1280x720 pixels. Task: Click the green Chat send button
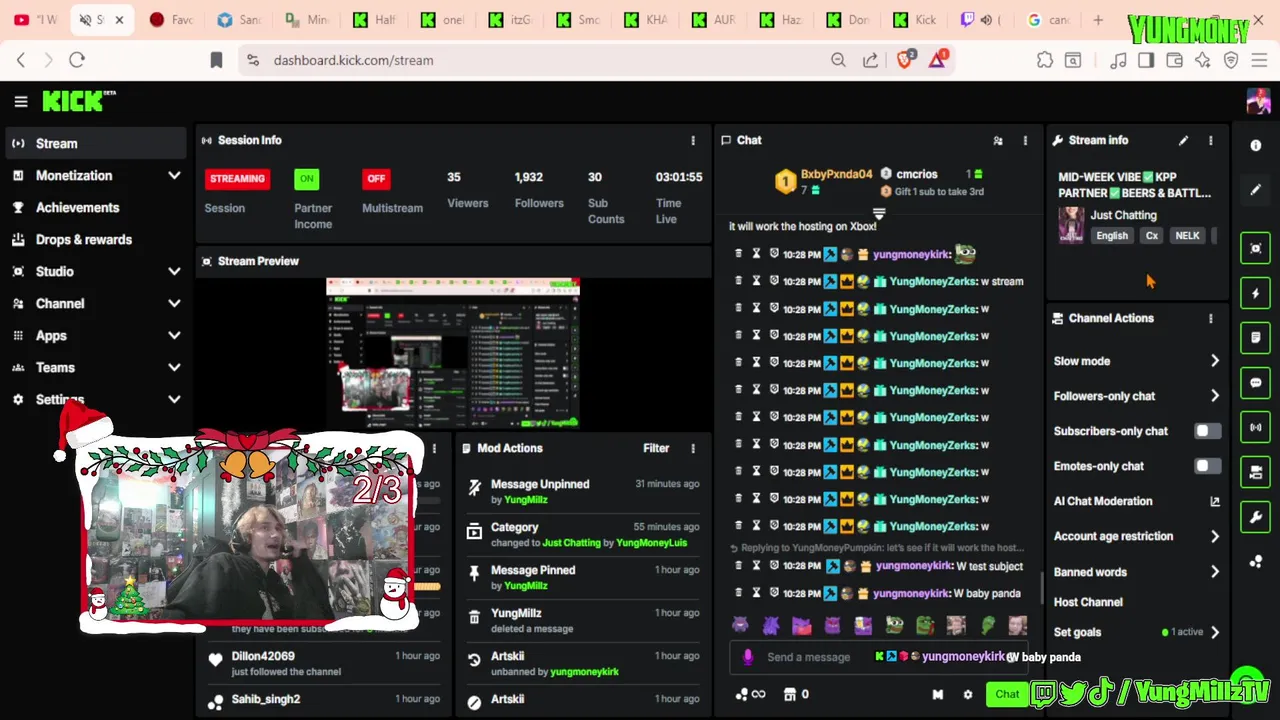tap(1007, 694)
